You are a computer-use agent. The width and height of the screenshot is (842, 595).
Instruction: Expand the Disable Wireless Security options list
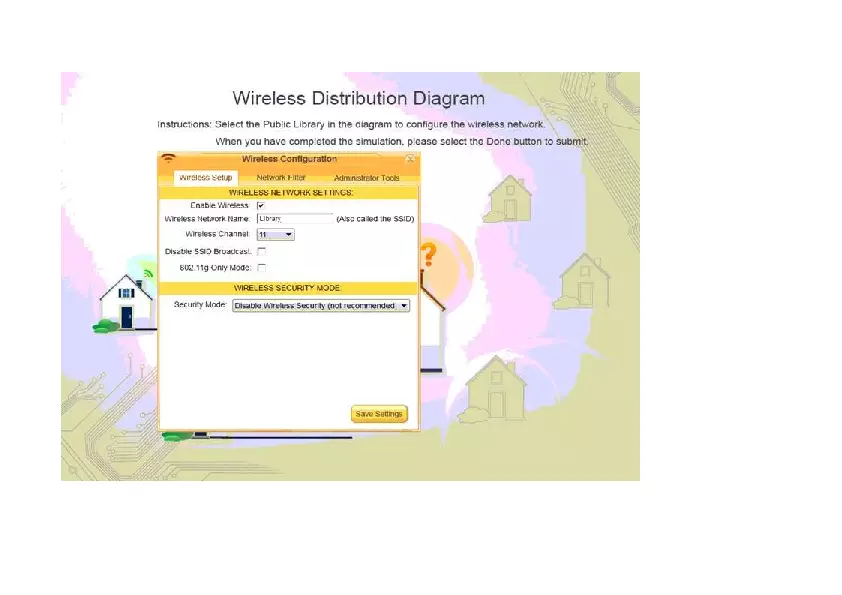point(402,305)
